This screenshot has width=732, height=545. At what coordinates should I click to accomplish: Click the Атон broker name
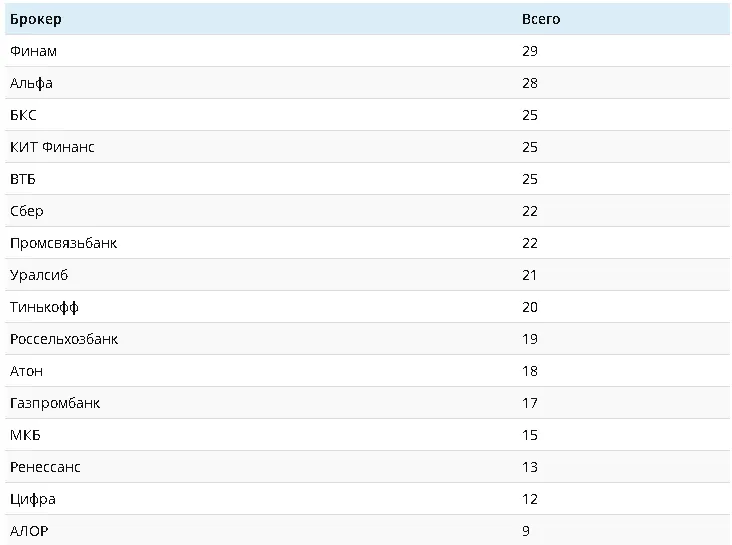(26, 371)
